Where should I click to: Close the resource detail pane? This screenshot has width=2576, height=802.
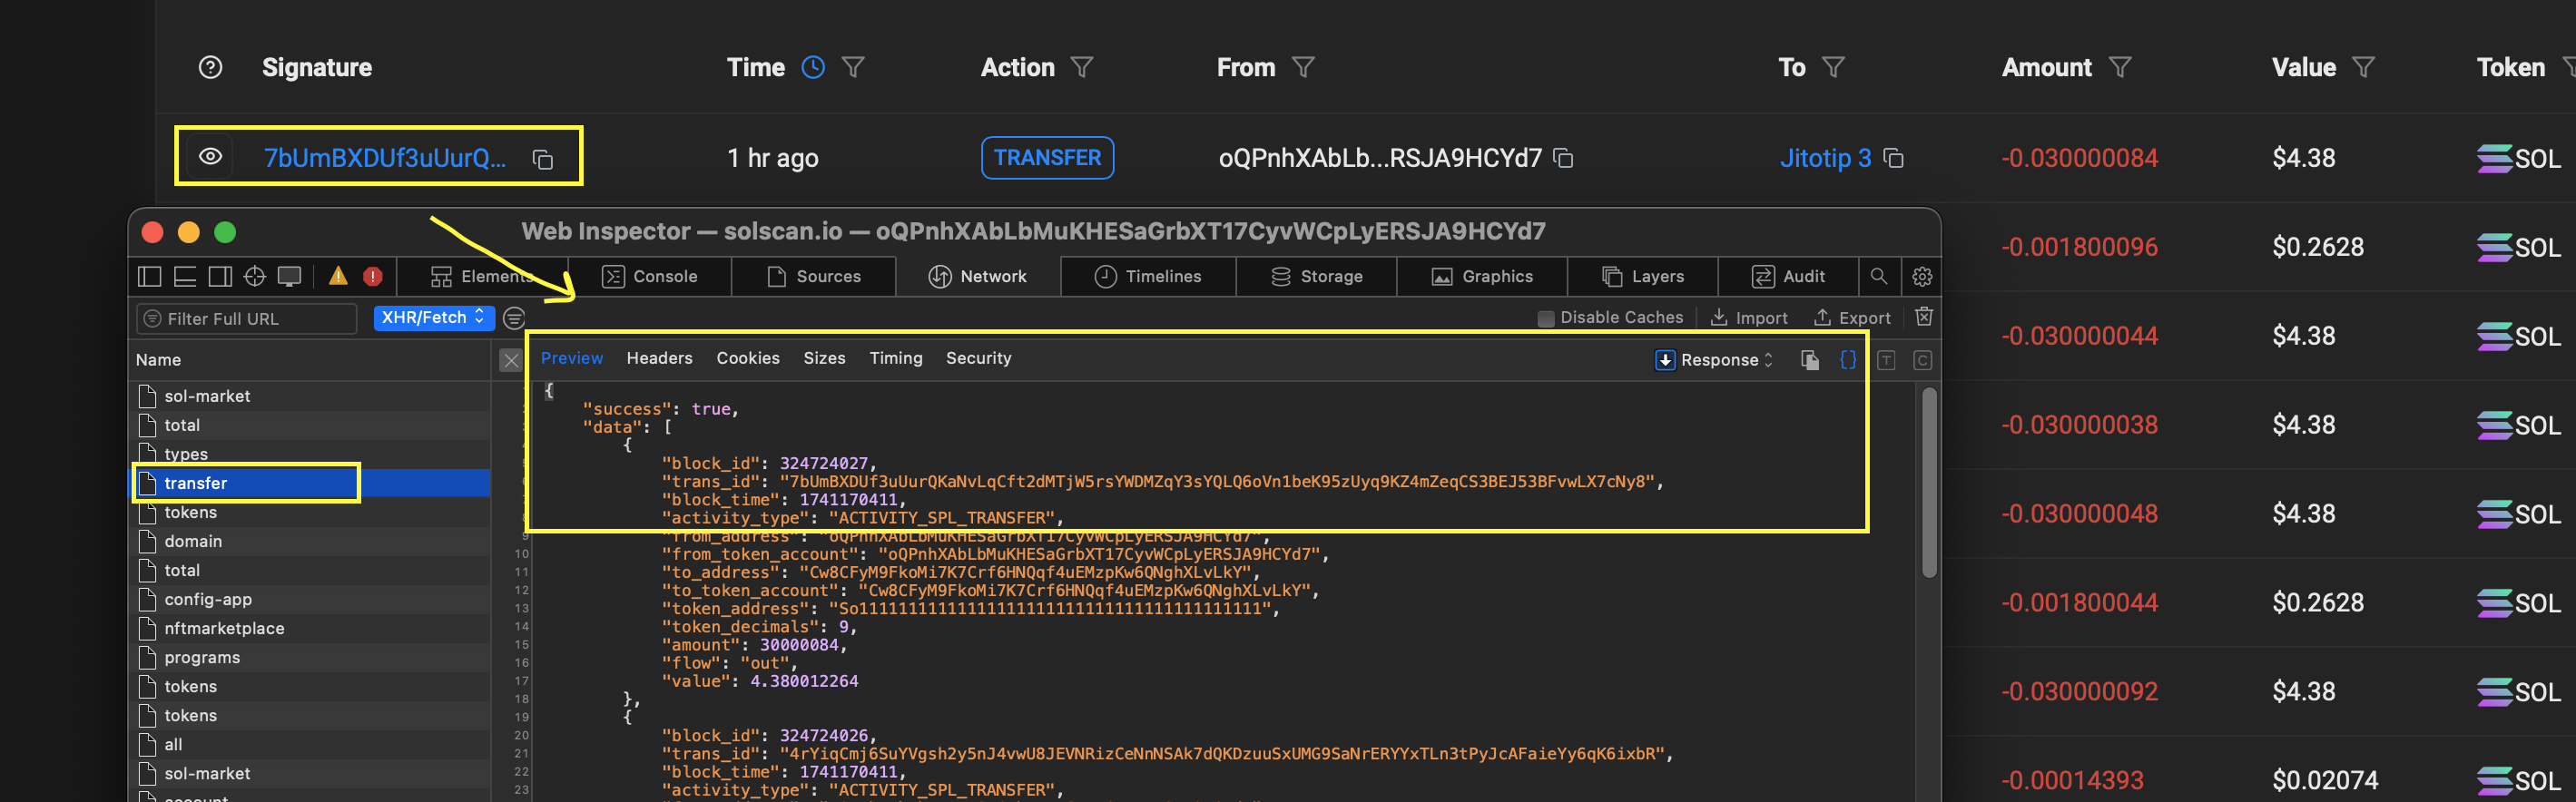click(511, 360)
